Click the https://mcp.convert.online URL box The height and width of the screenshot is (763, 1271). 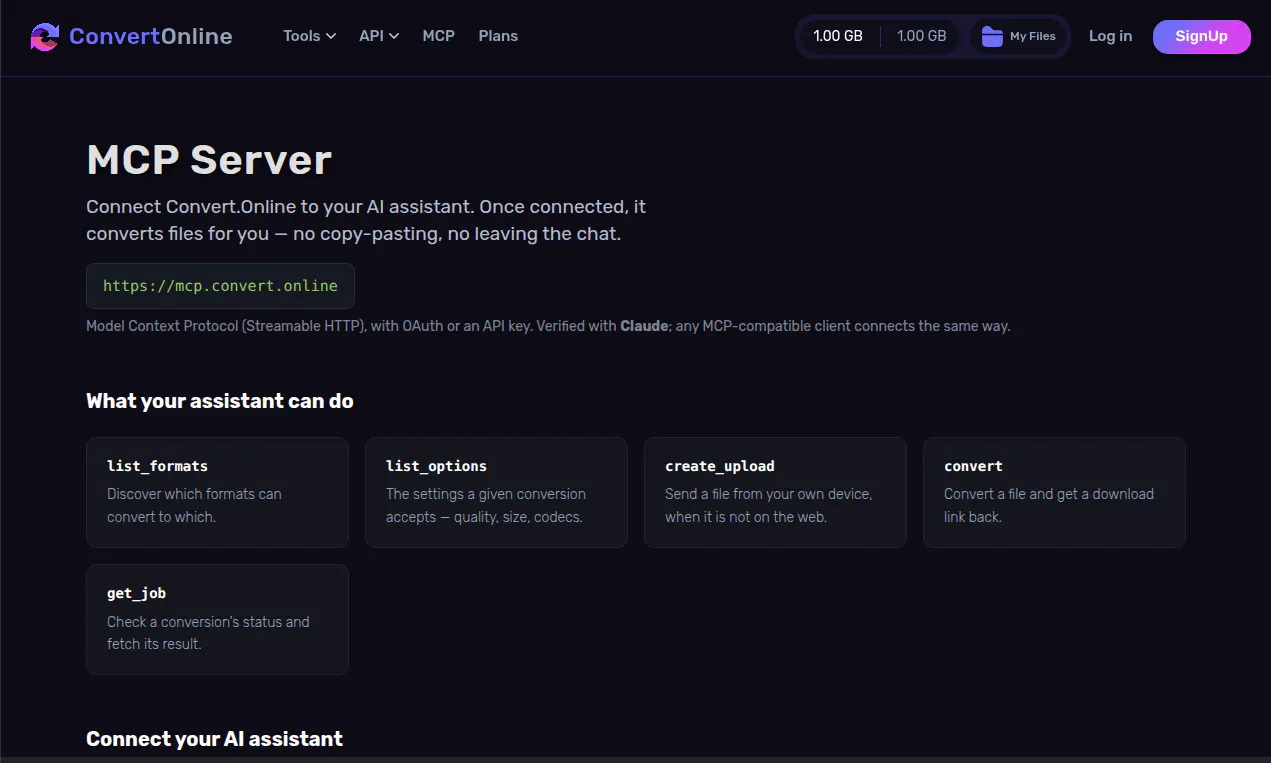(x=220, y=286)
